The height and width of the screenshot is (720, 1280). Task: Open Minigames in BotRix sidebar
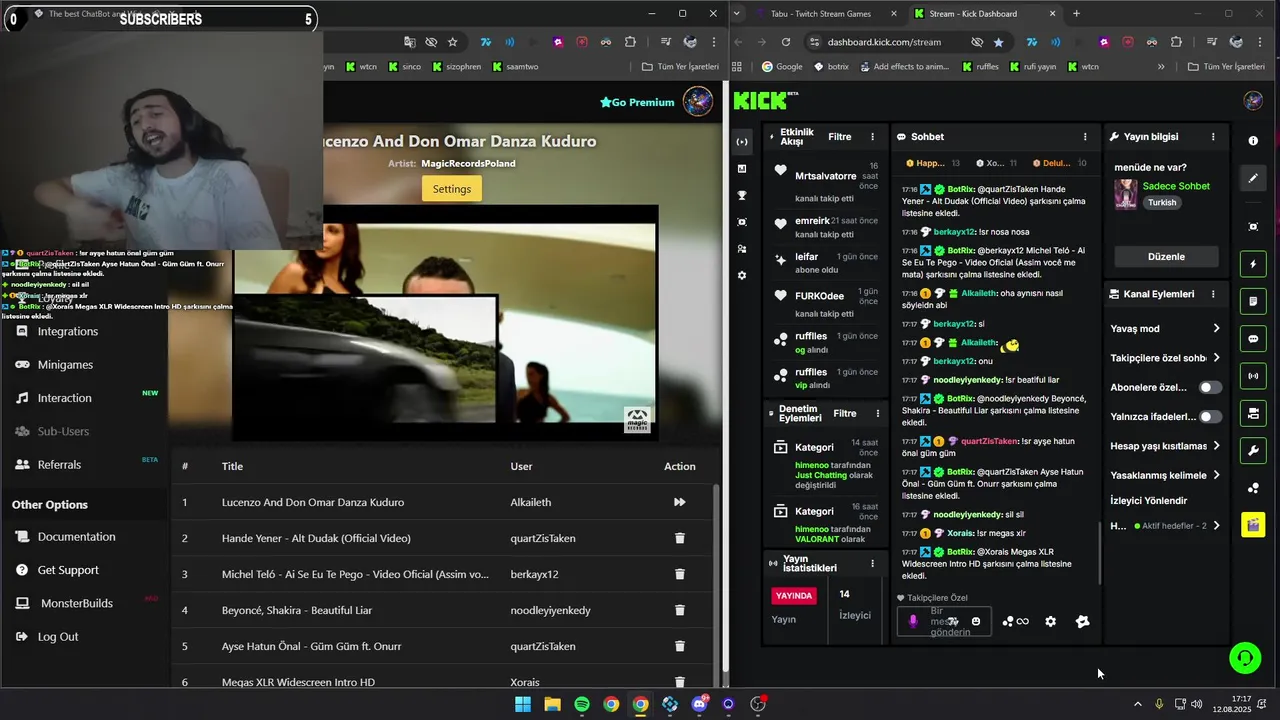65,364
